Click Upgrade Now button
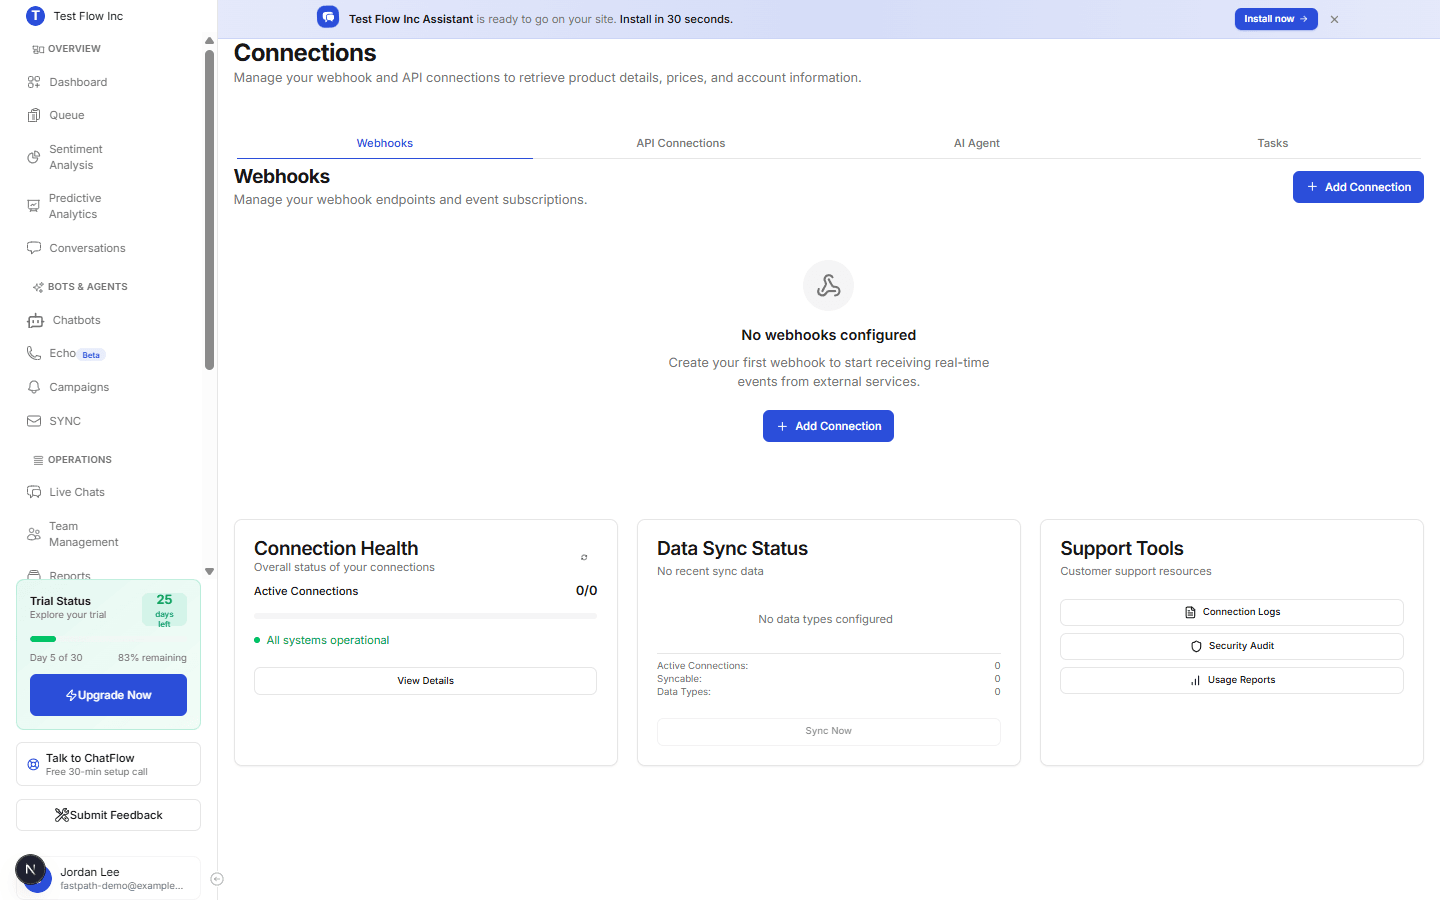1440x900 pixels. 108,695
